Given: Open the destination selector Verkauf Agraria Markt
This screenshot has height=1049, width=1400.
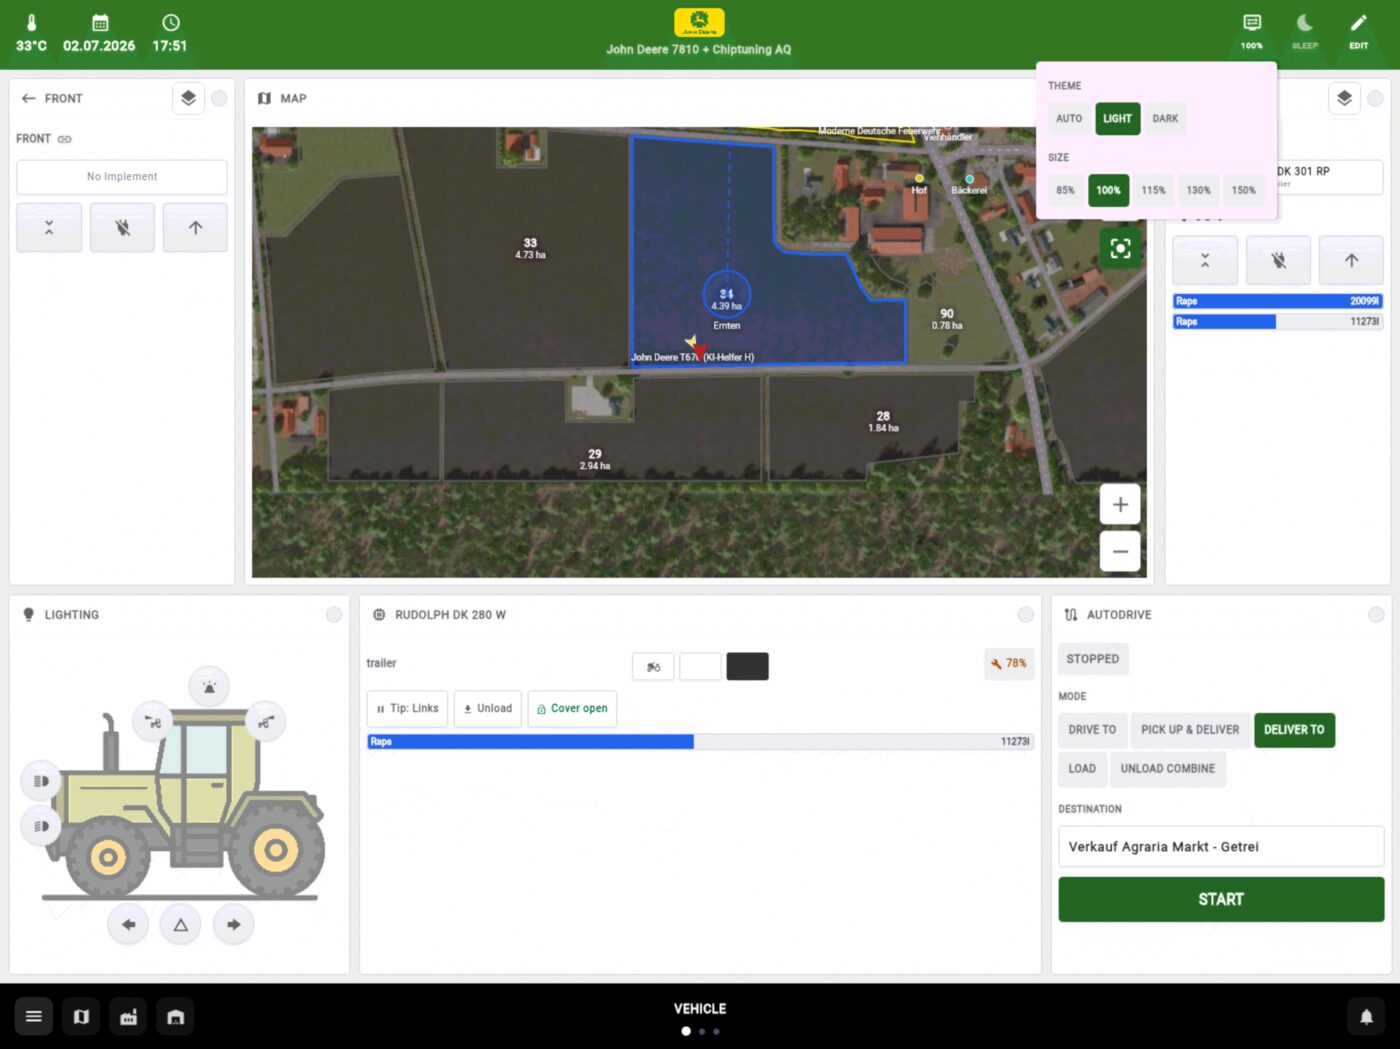Looking at the screenshot, I should [1221, 846].
